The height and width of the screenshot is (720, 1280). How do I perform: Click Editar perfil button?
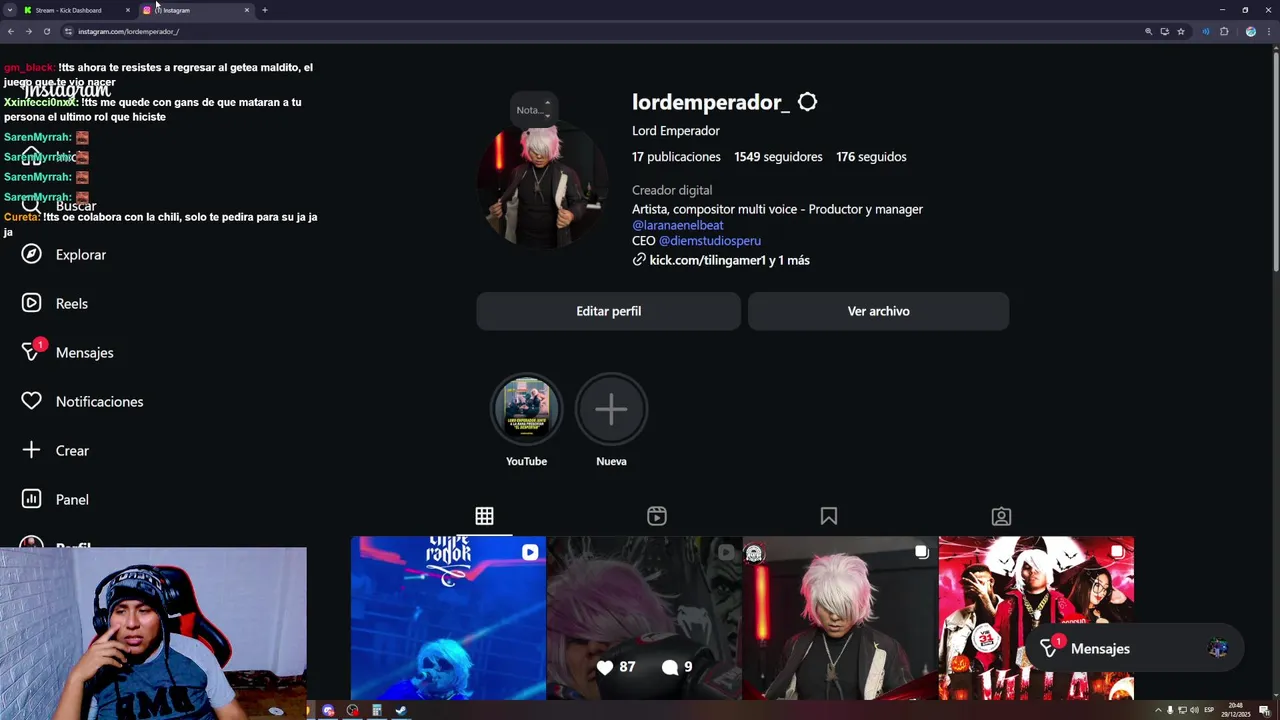click(x=608, y=311)
